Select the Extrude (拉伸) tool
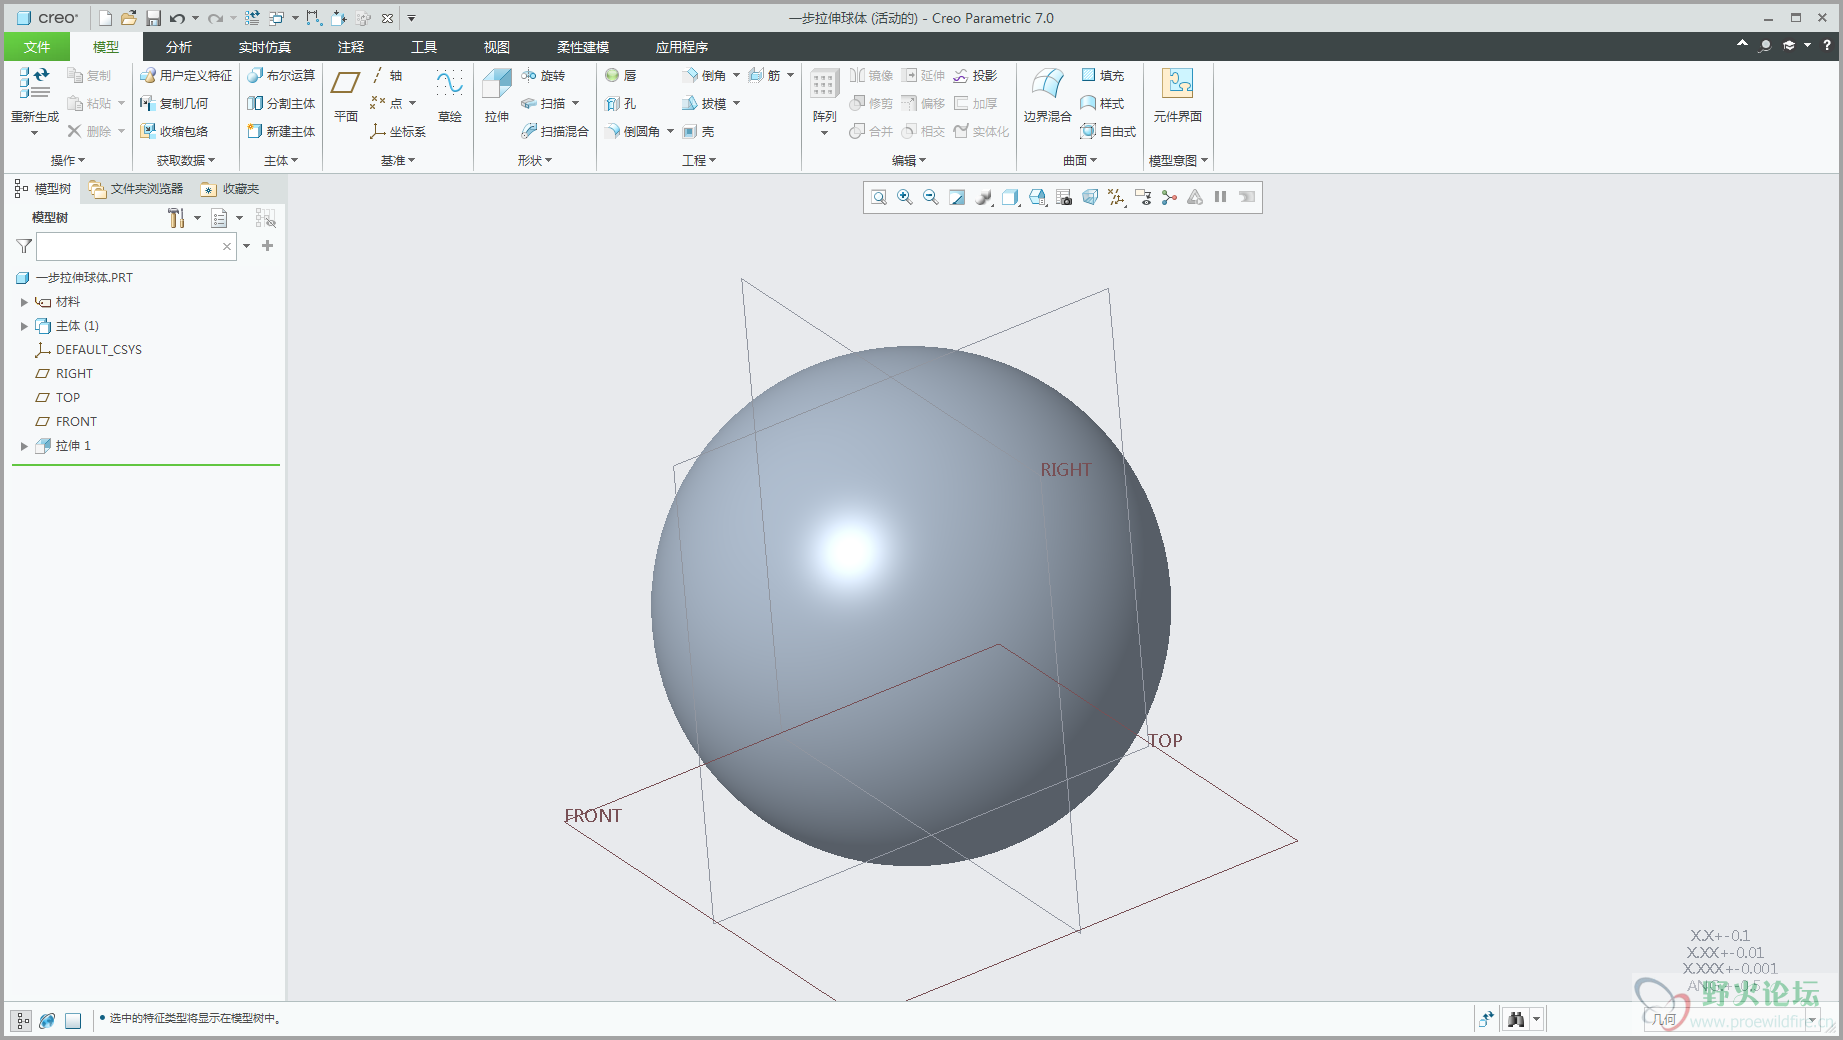 pos(497,96)
